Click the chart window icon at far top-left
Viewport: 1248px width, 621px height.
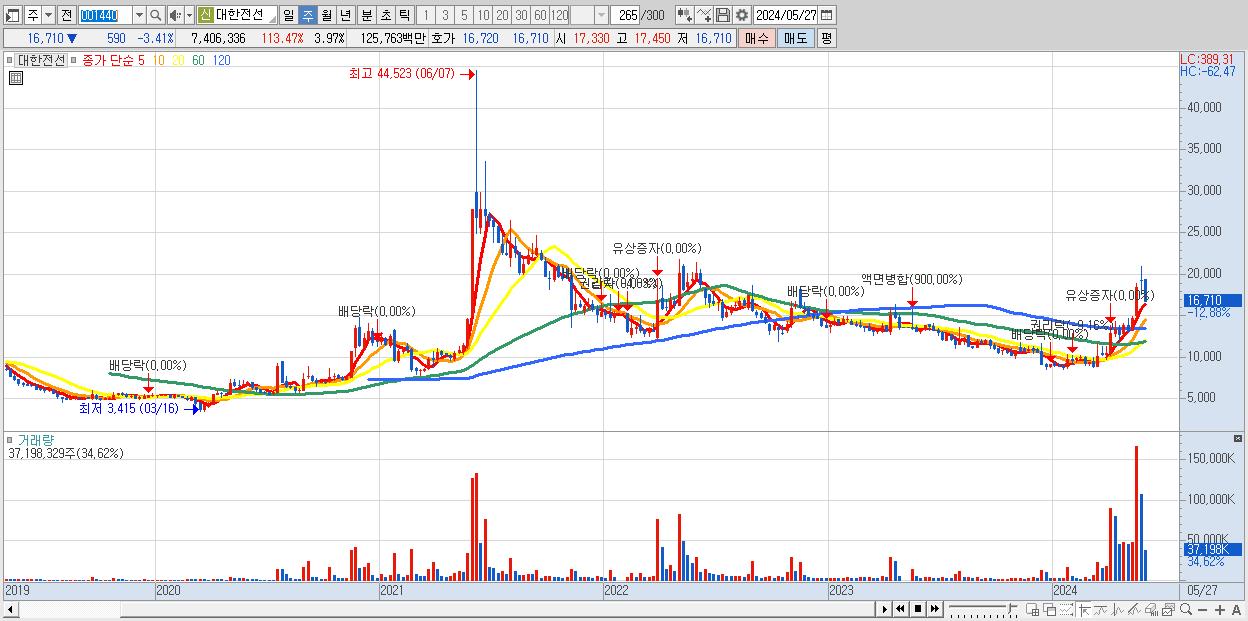tap(13, 15)
